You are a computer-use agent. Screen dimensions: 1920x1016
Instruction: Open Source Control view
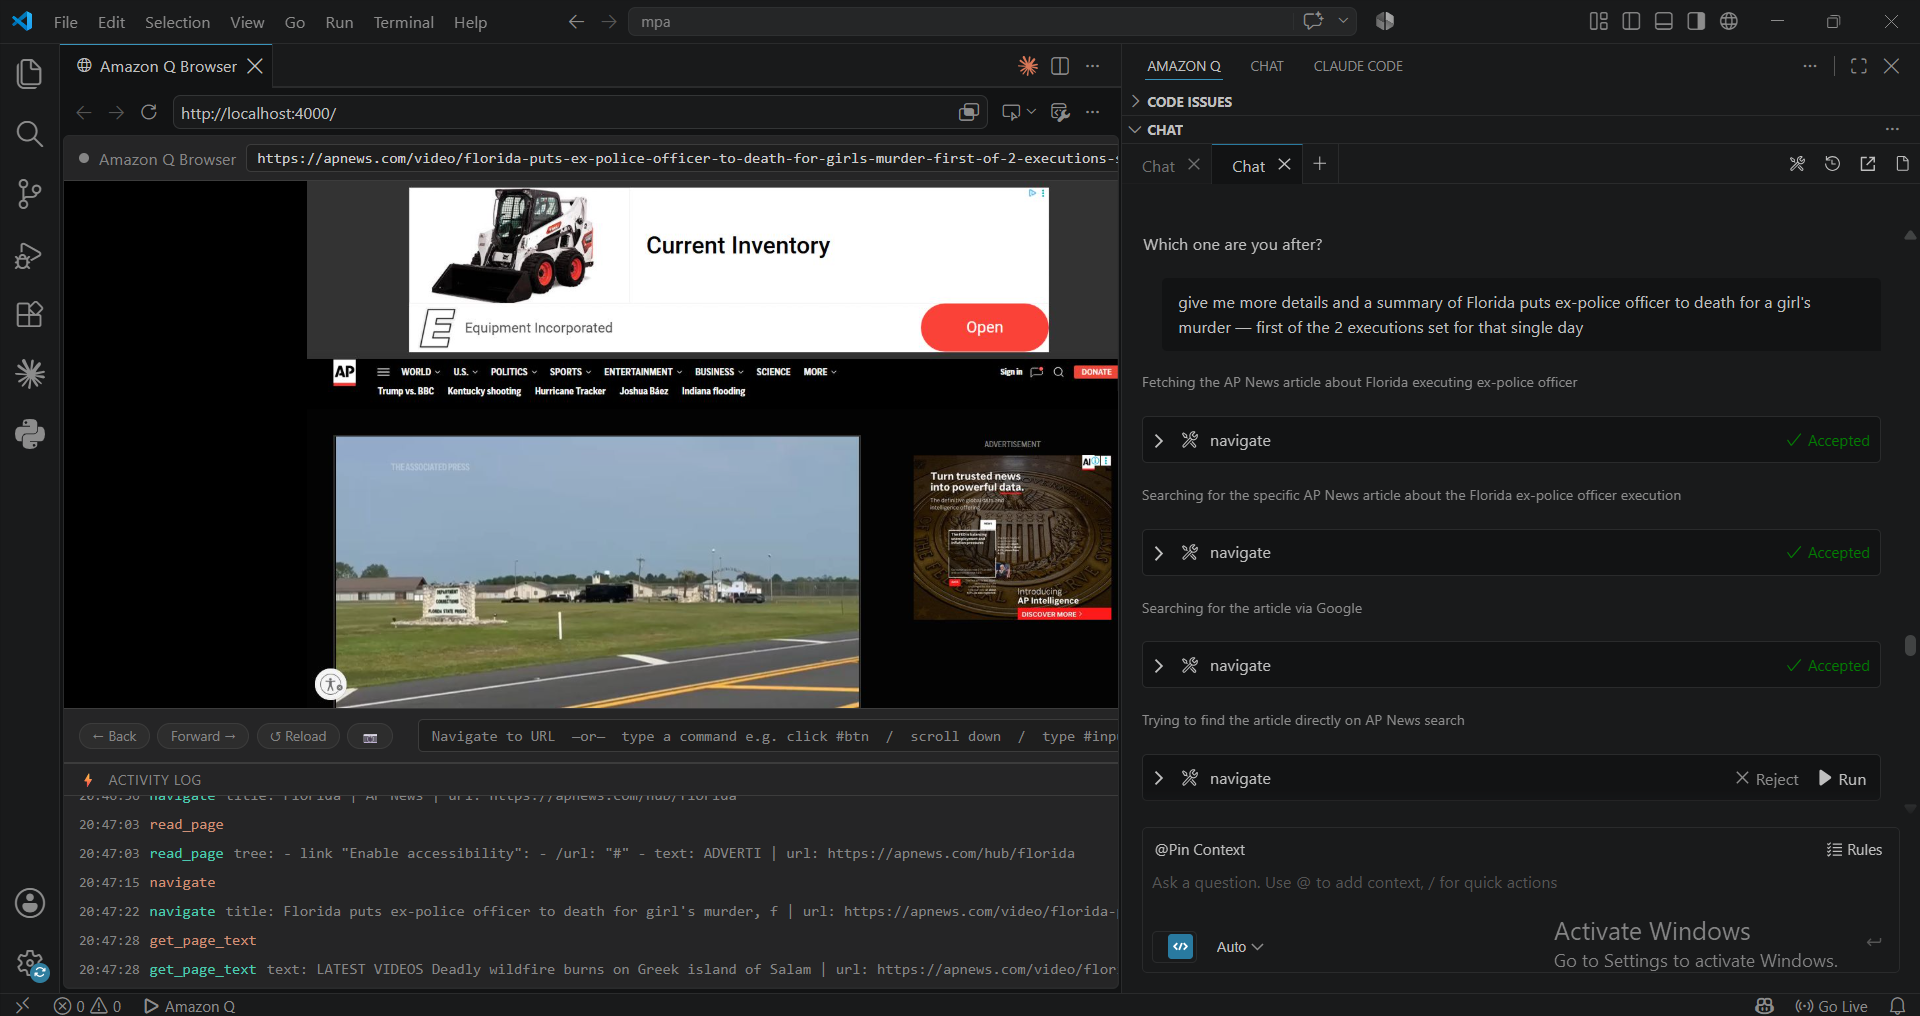click(30, 194)
